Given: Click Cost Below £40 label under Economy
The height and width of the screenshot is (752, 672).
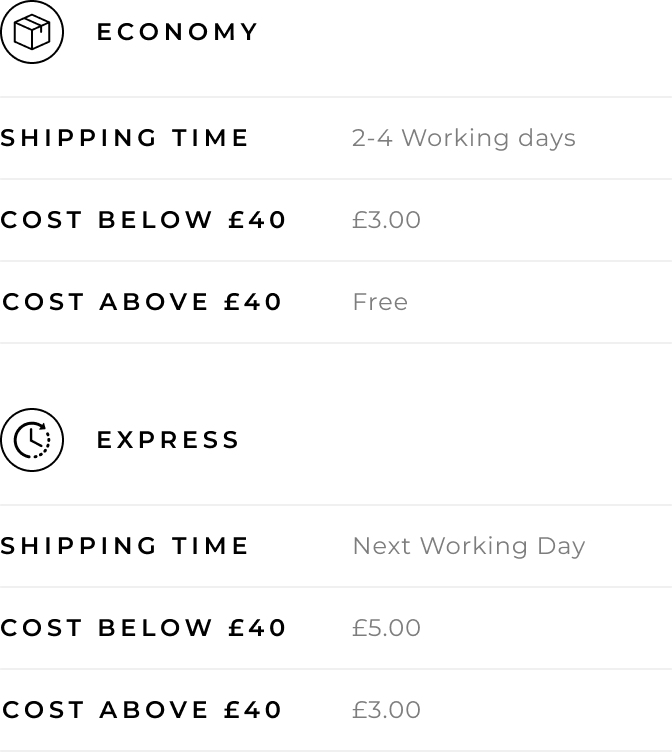Looking at the screenshot, I should pos(143,220).
